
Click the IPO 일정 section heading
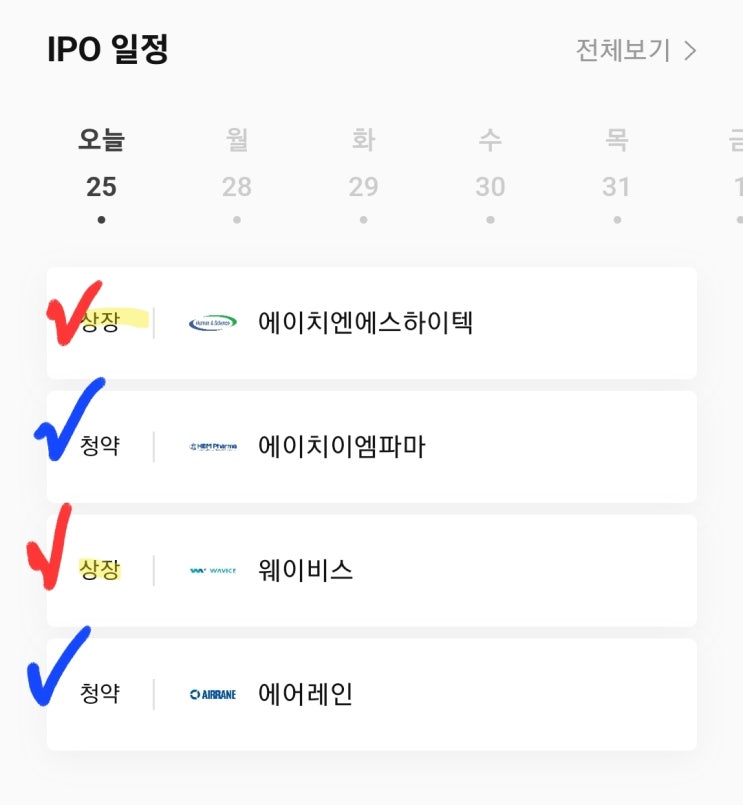107,50
